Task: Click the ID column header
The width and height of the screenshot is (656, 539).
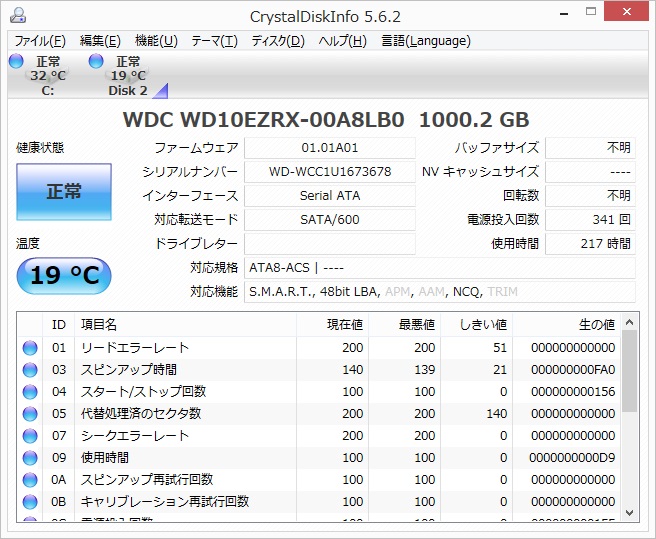Action: point(59,325)
